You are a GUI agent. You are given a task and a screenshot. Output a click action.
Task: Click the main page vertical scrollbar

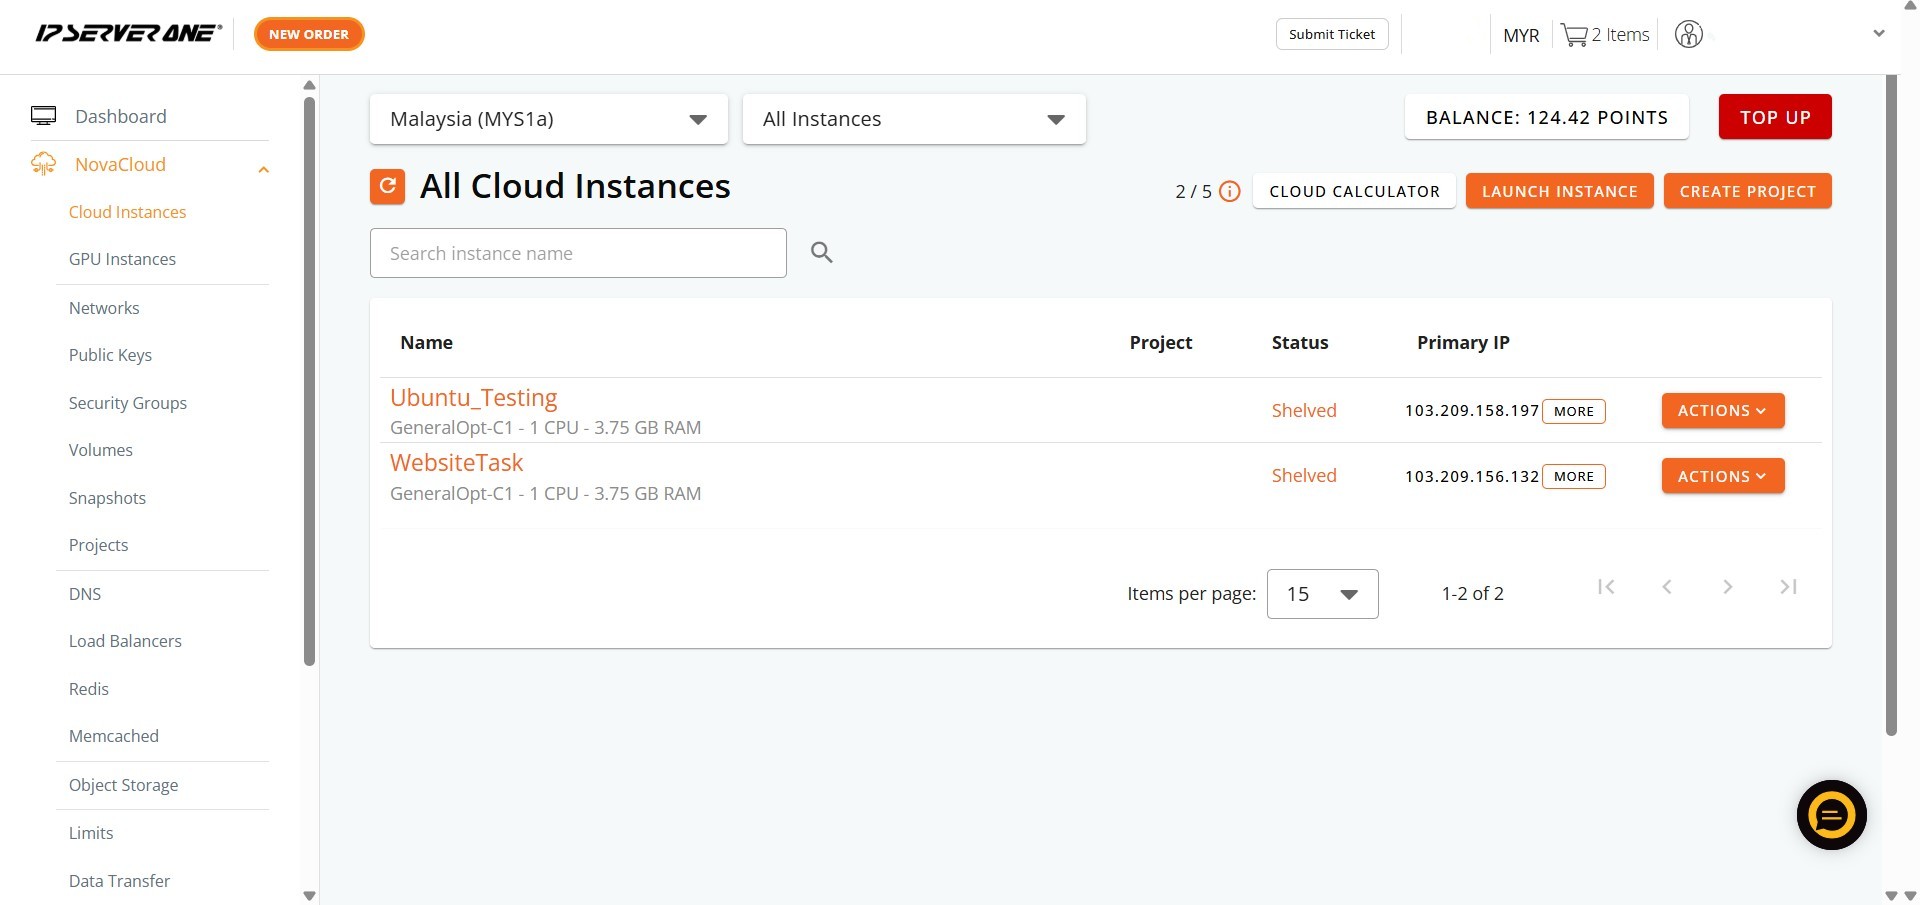pyautogui.click(x=1891, y=405)
